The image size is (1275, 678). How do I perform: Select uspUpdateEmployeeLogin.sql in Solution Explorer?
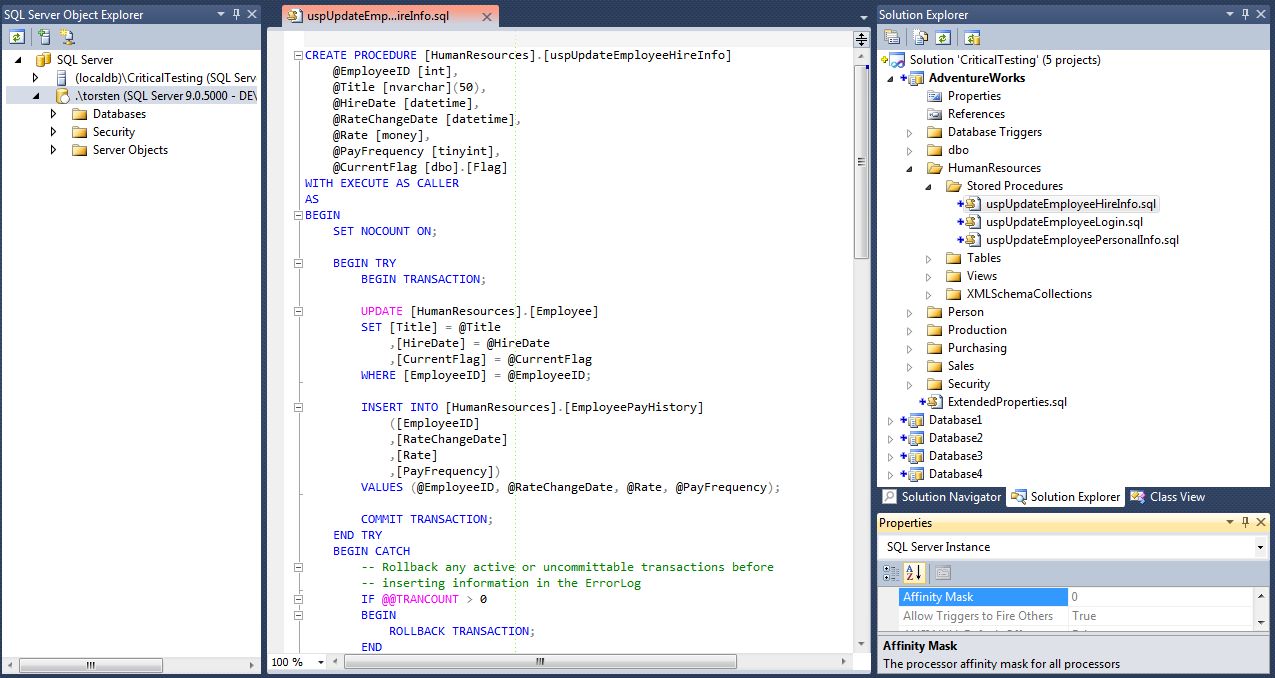coord(1064,222)
